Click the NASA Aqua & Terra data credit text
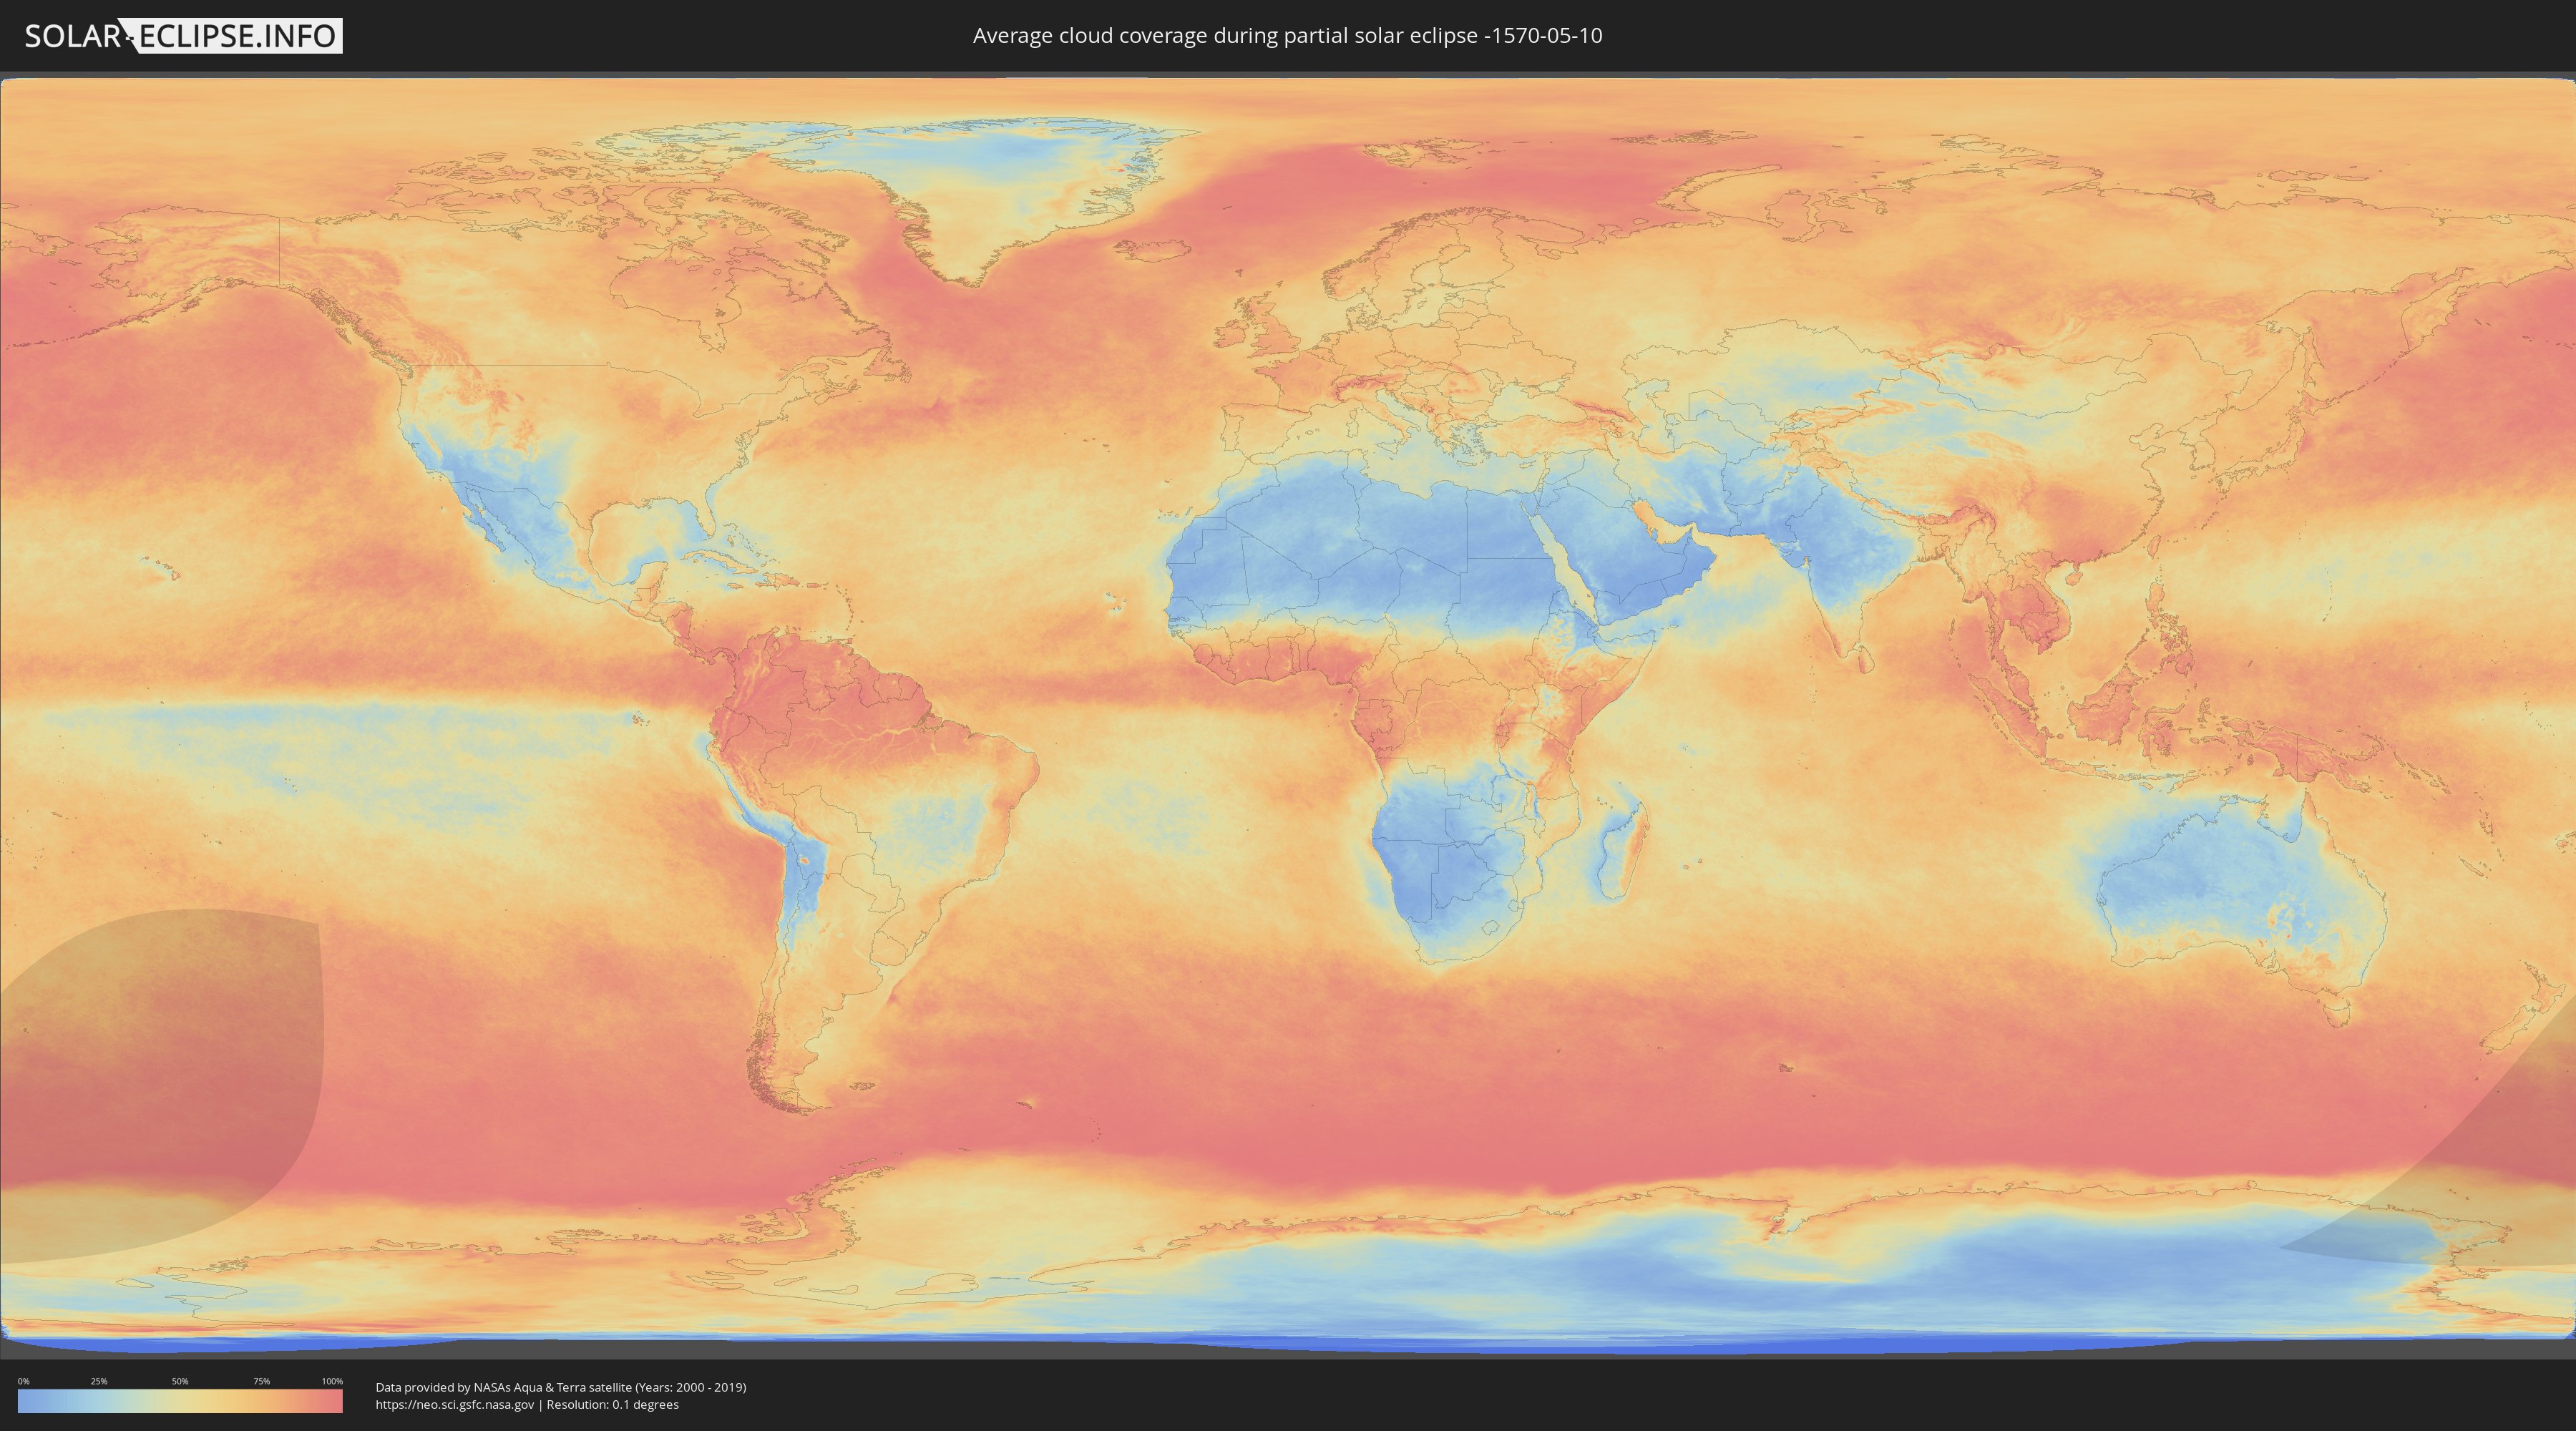The height and width of the screenshot is (1431, 2576). 560,1387
